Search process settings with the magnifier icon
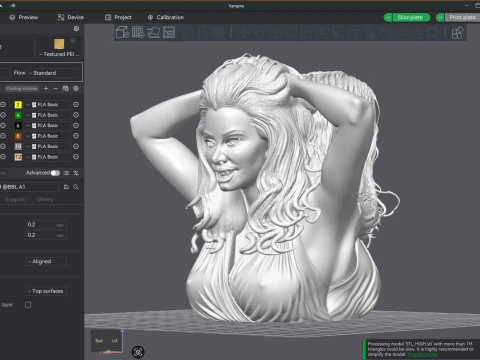The width and height of the screenshot is (480, 360). click(x=76, y=187)
